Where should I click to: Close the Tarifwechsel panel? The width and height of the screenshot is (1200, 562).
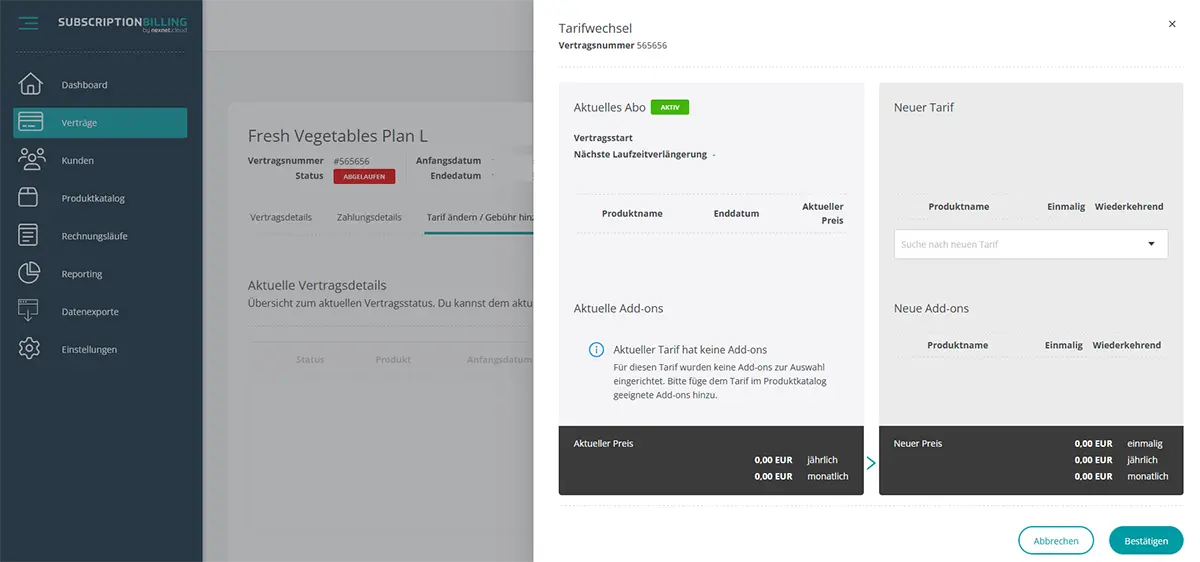pos(1172,24)
